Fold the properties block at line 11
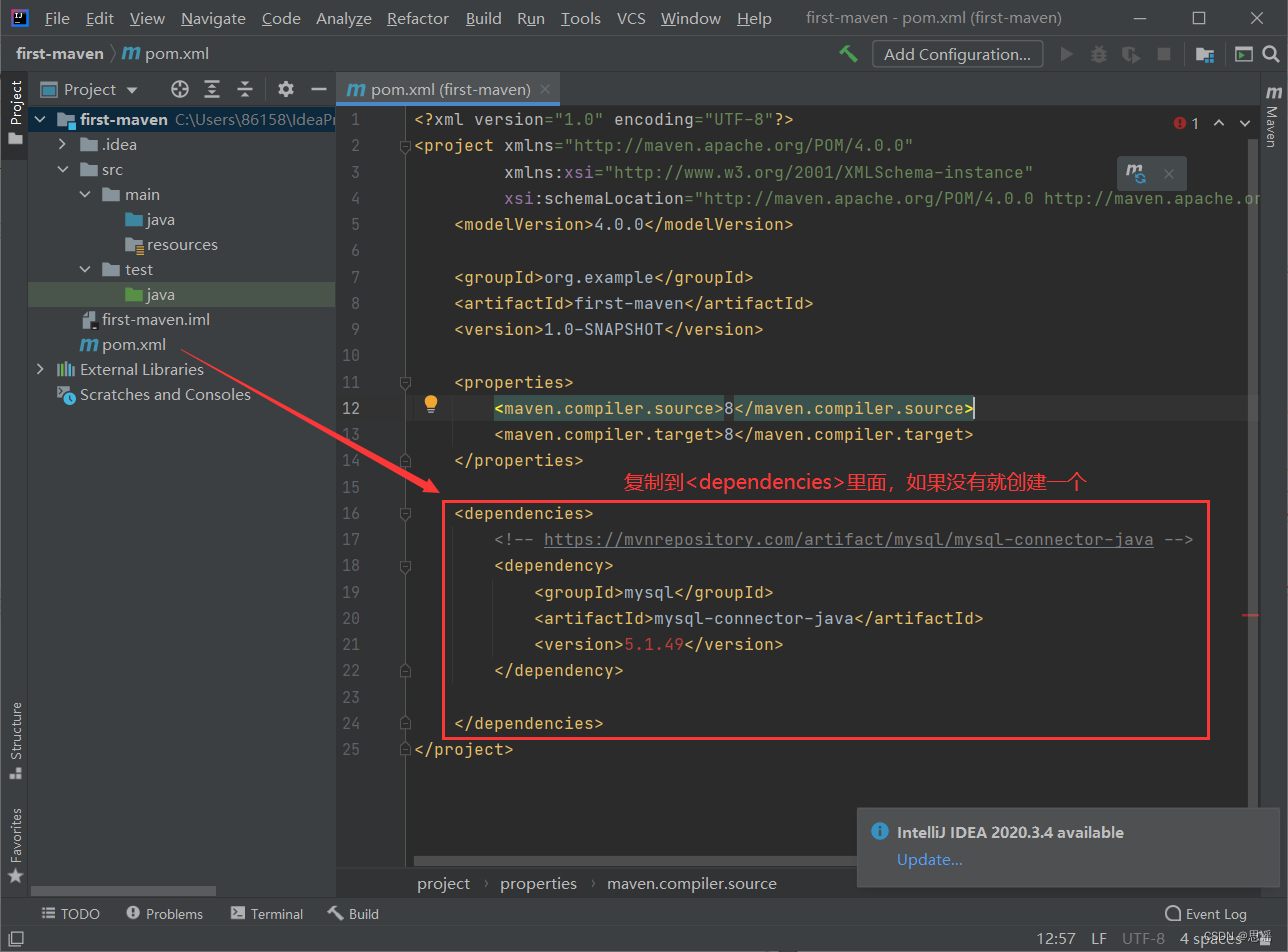Image resolution: width=1288 pixels, height=952 pixels. point(405,382)
